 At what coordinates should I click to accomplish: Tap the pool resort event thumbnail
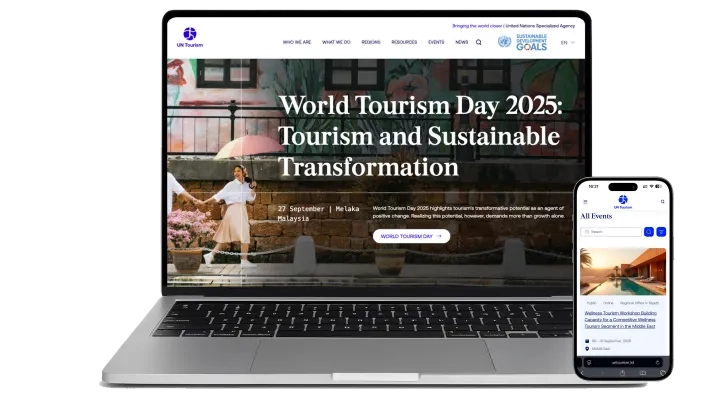623,269
